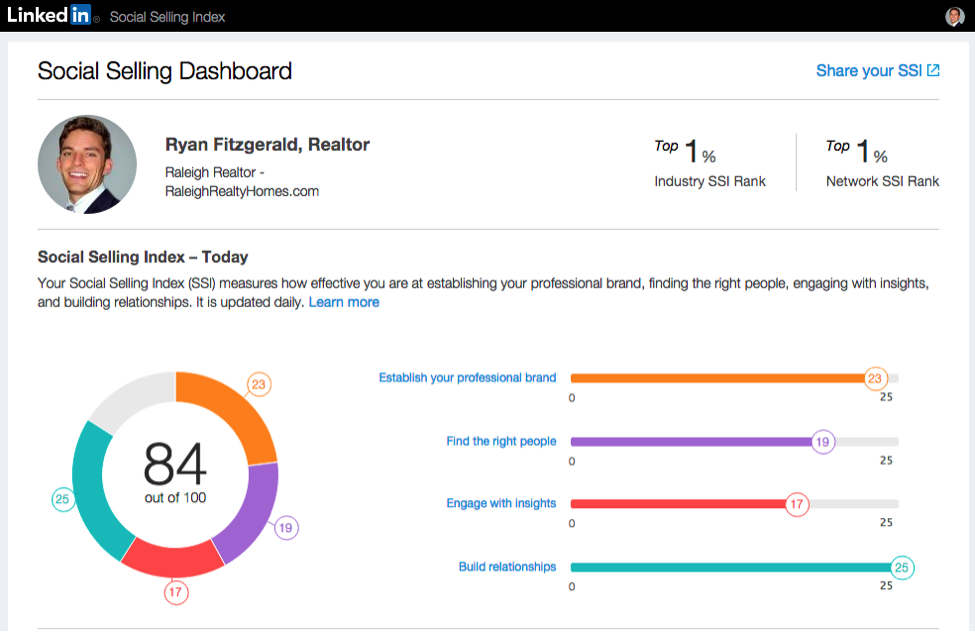Click Build relationships link
Screen dimensions: 975x632
(x=507, y=567)
